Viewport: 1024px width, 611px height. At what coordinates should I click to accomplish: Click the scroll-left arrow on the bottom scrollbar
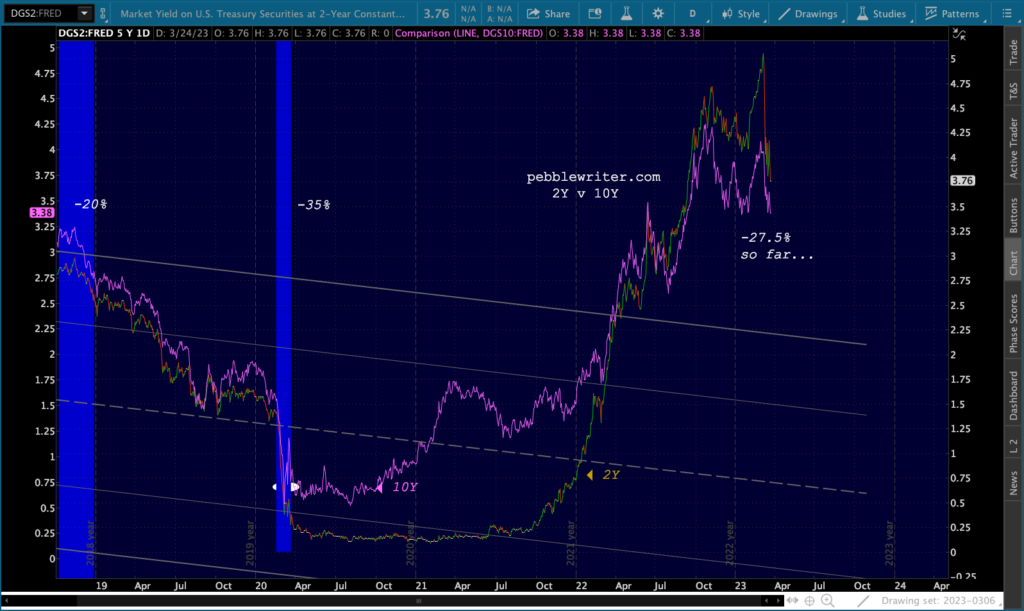(x=7, y=601)
